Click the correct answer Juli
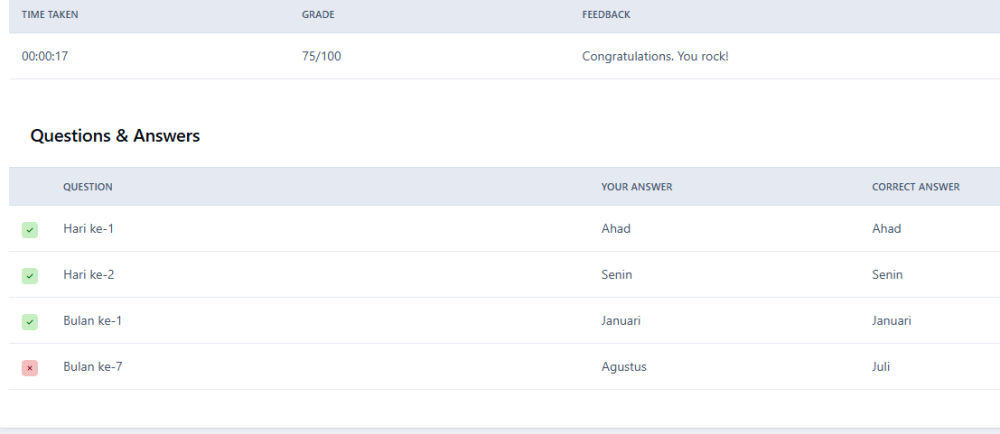The height and width of the screenshot is (434, 1000). [881, 366]
